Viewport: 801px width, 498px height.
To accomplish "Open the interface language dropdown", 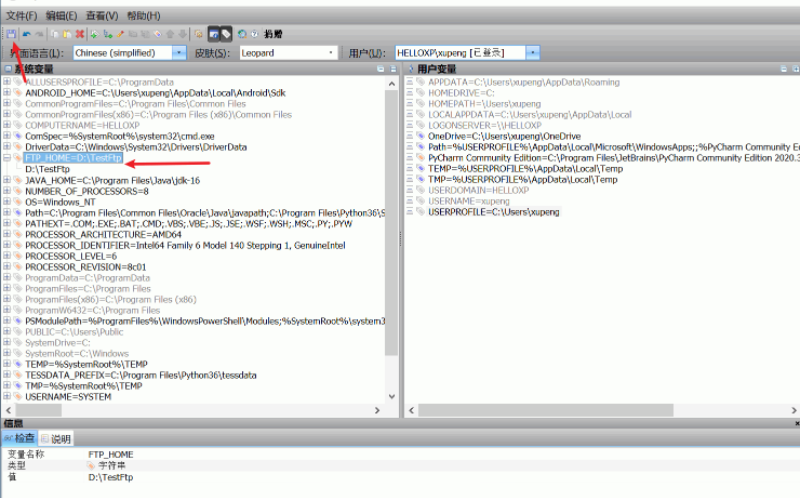I will 179,53.
